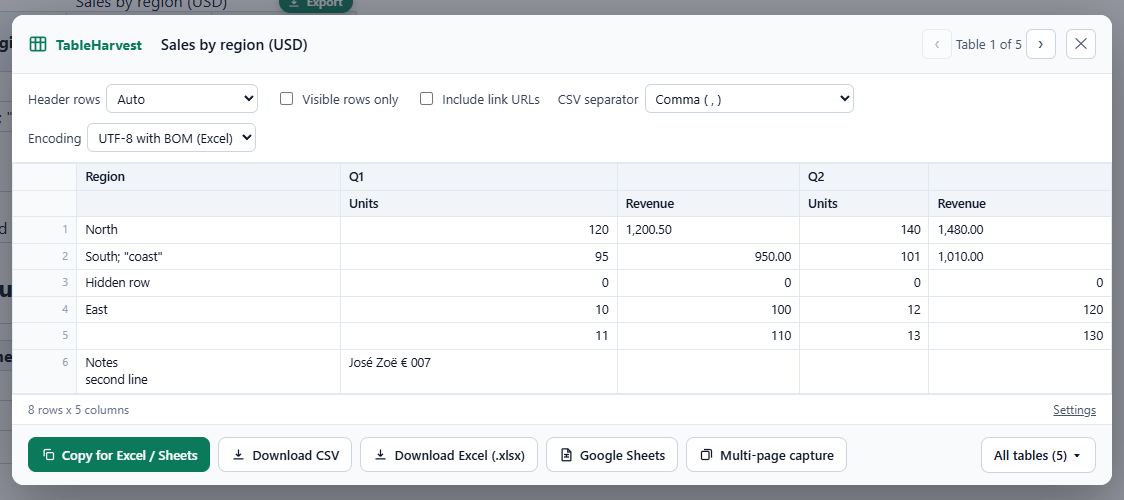Enable Include link URLs checkbox
Viewport: 1124px width, 500px height.
point(427,99)
